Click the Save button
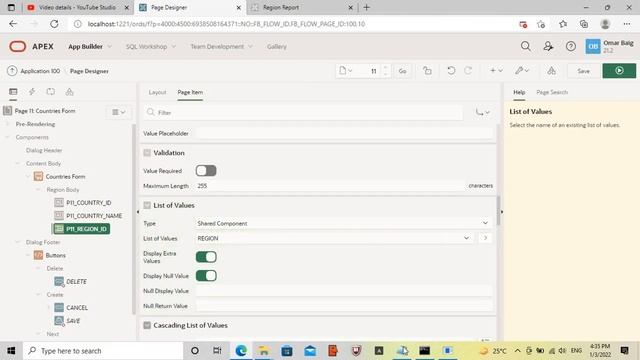This screenshot has height=360, width=640. pos(584,71)
